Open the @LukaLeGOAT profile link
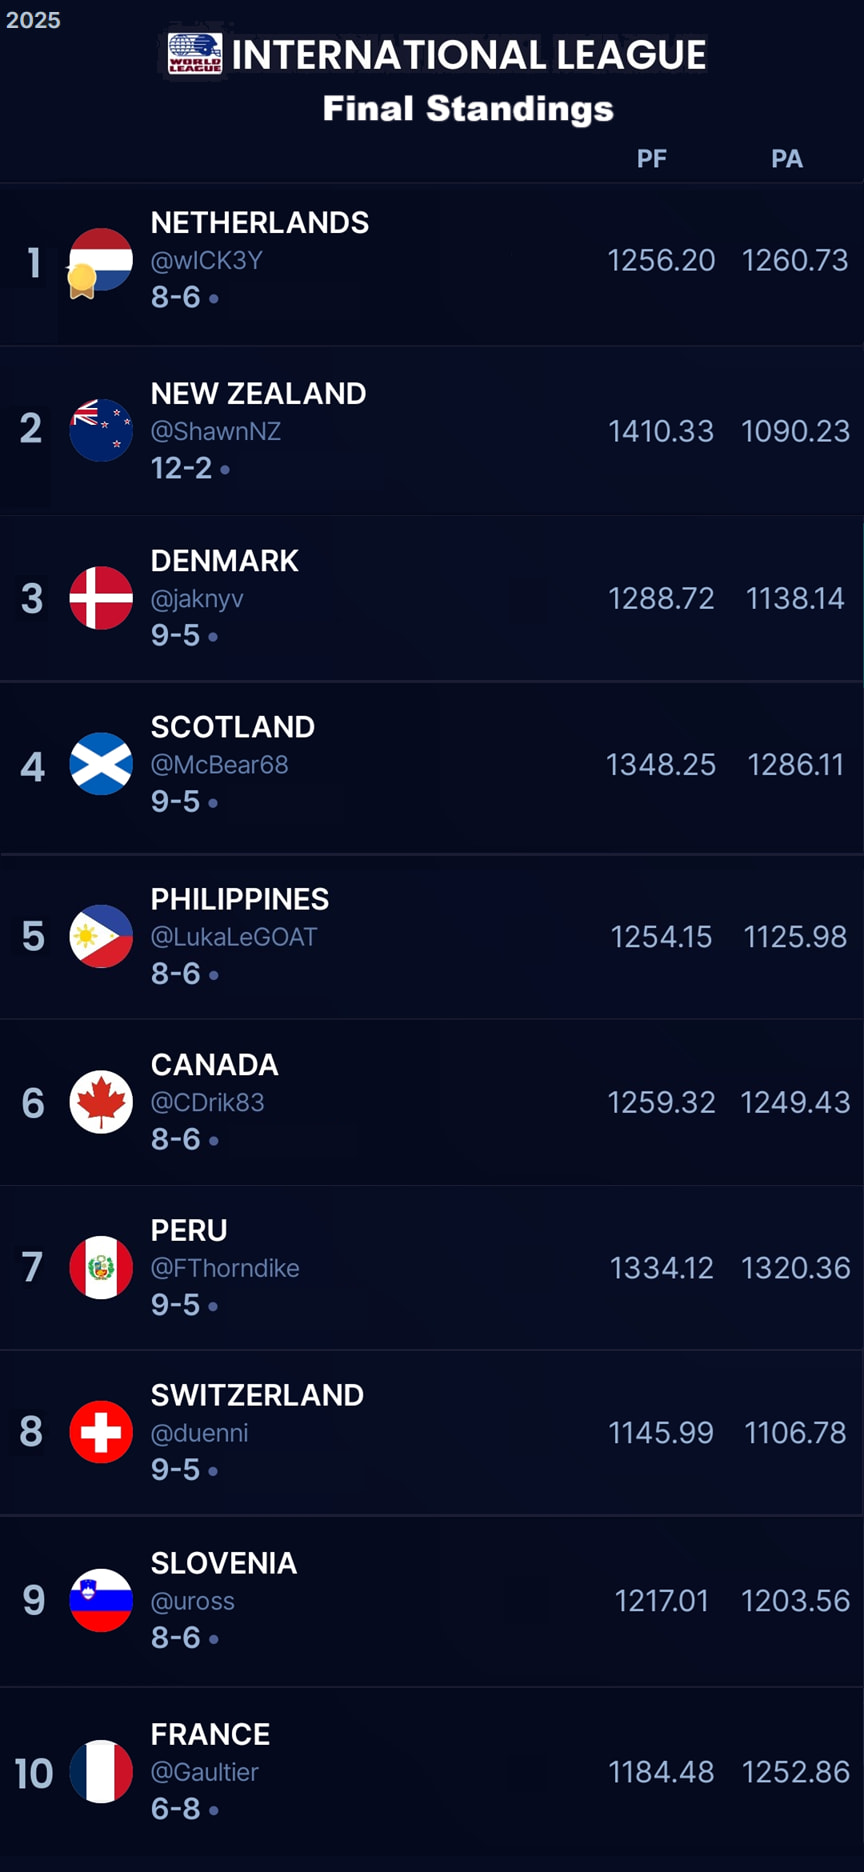 click(x=234, y=937)
